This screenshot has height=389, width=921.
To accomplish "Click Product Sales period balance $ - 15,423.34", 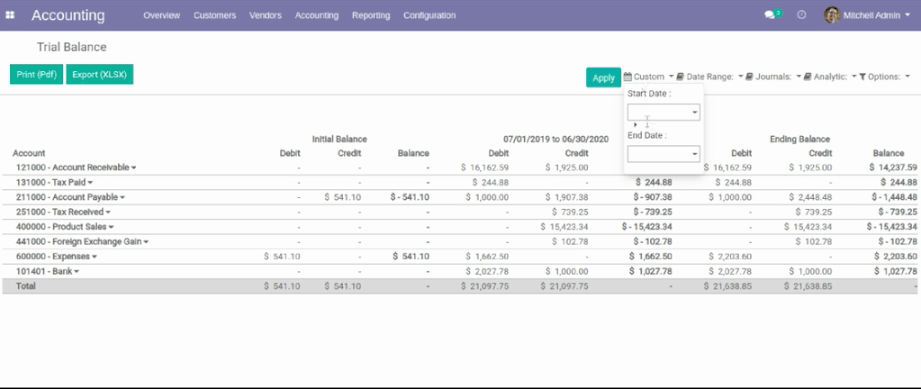I will (x=647, y=226).
